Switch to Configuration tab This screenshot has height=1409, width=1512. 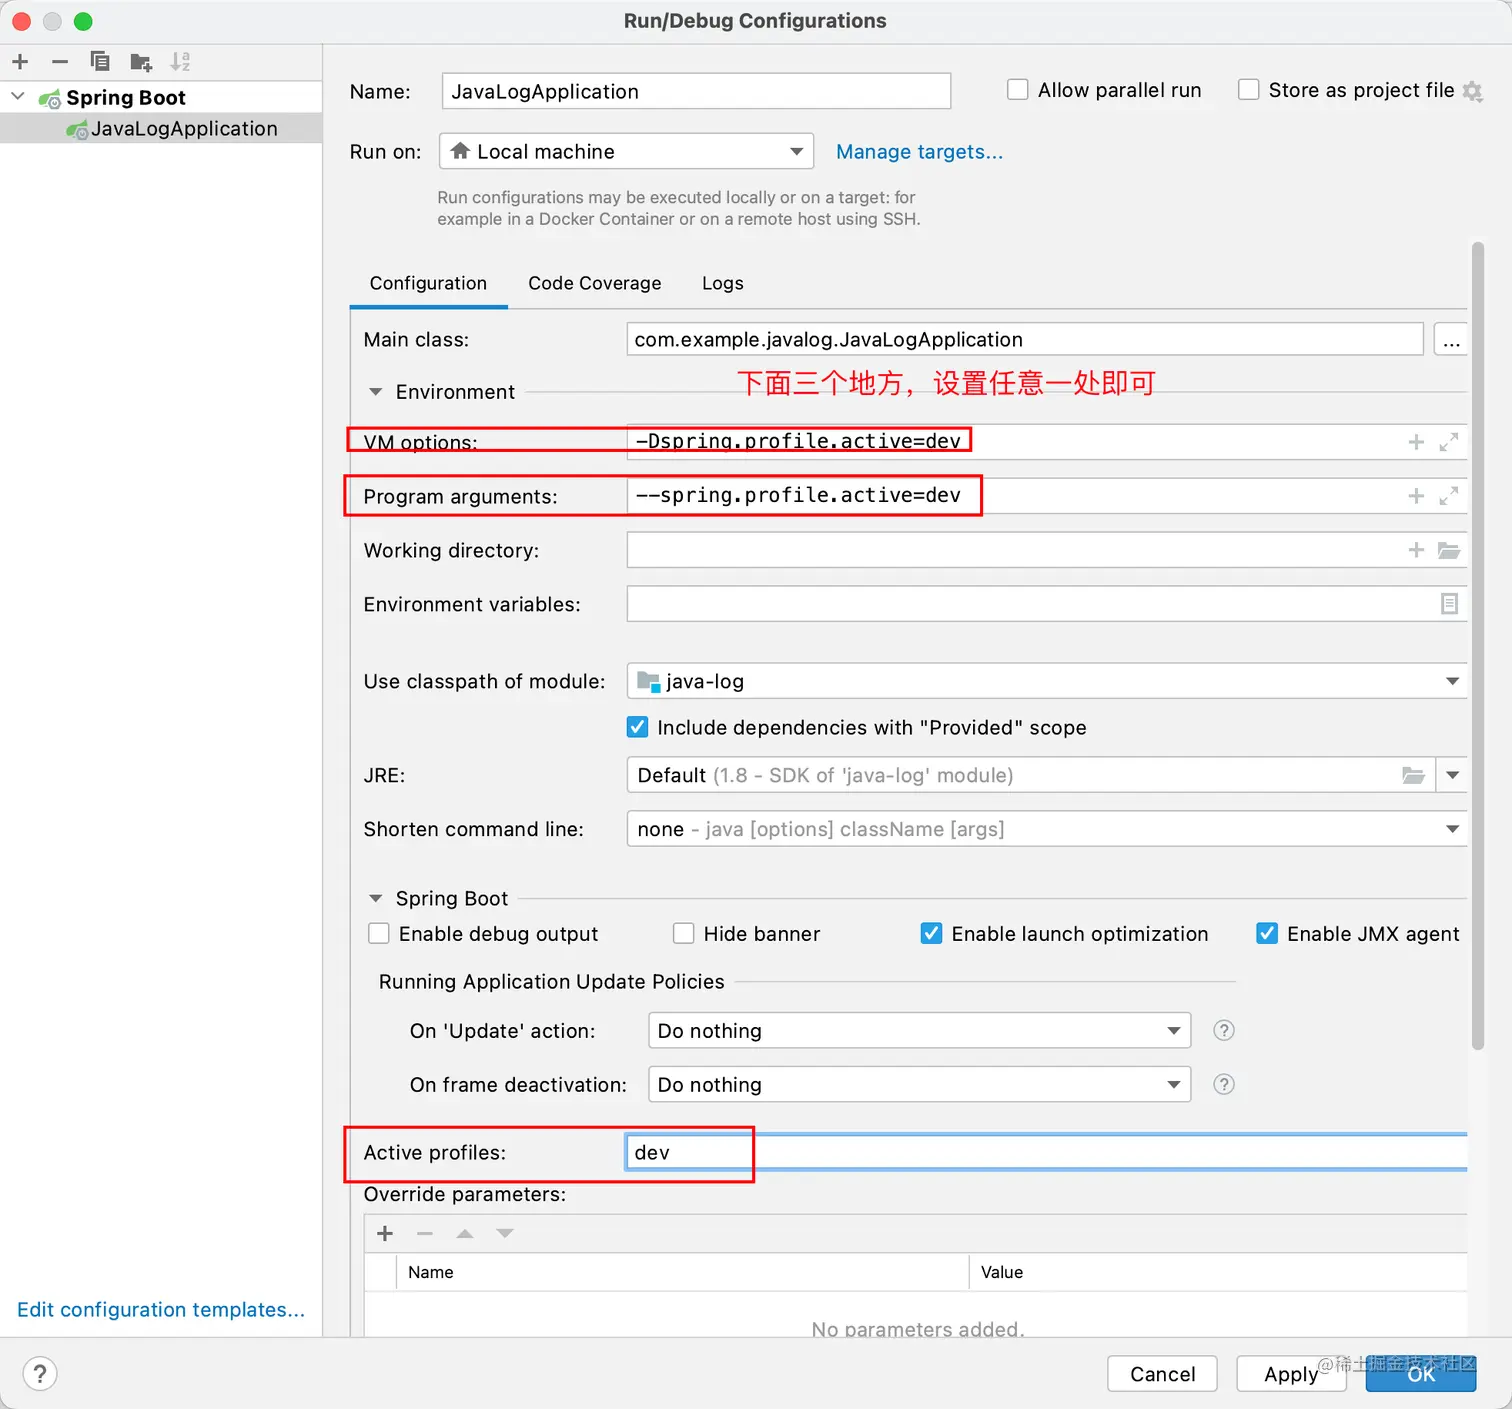(x=428, y=284)
